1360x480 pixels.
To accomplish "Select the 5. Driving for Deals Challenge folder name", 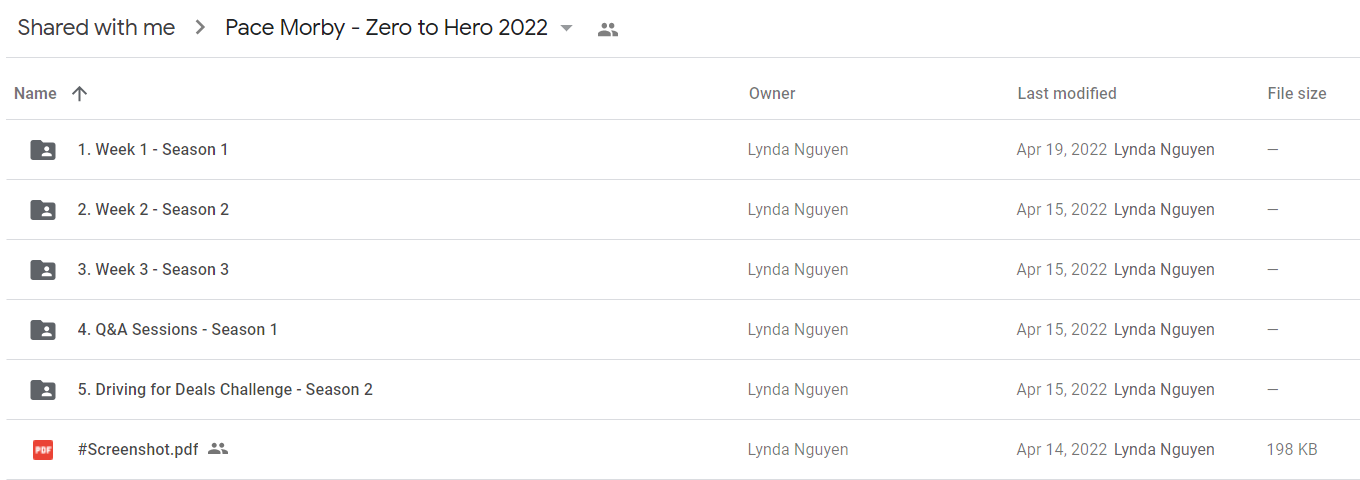I will pos(225,389).
